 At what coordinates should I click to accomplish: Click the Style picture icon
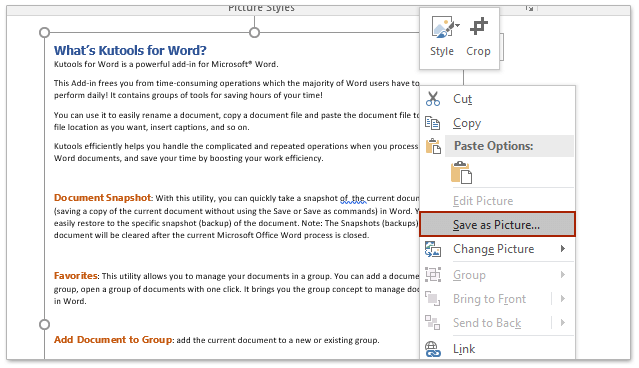tap(443, 28)
